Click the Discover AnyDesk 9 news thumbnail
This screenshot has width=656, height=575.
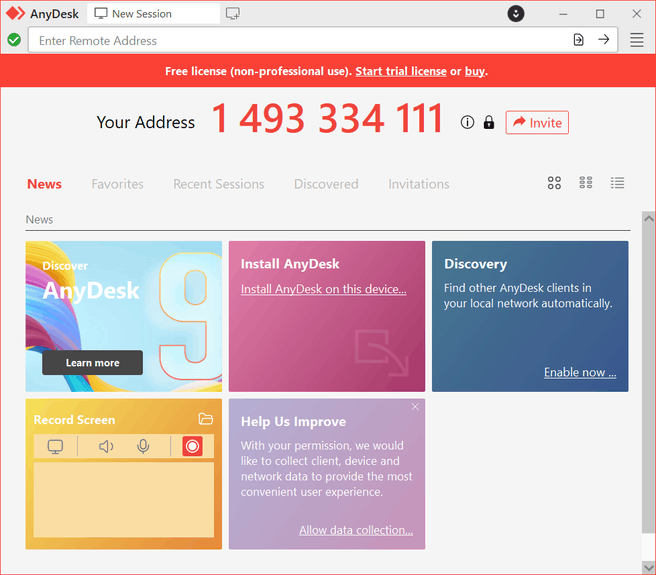(x=124, y=316)
